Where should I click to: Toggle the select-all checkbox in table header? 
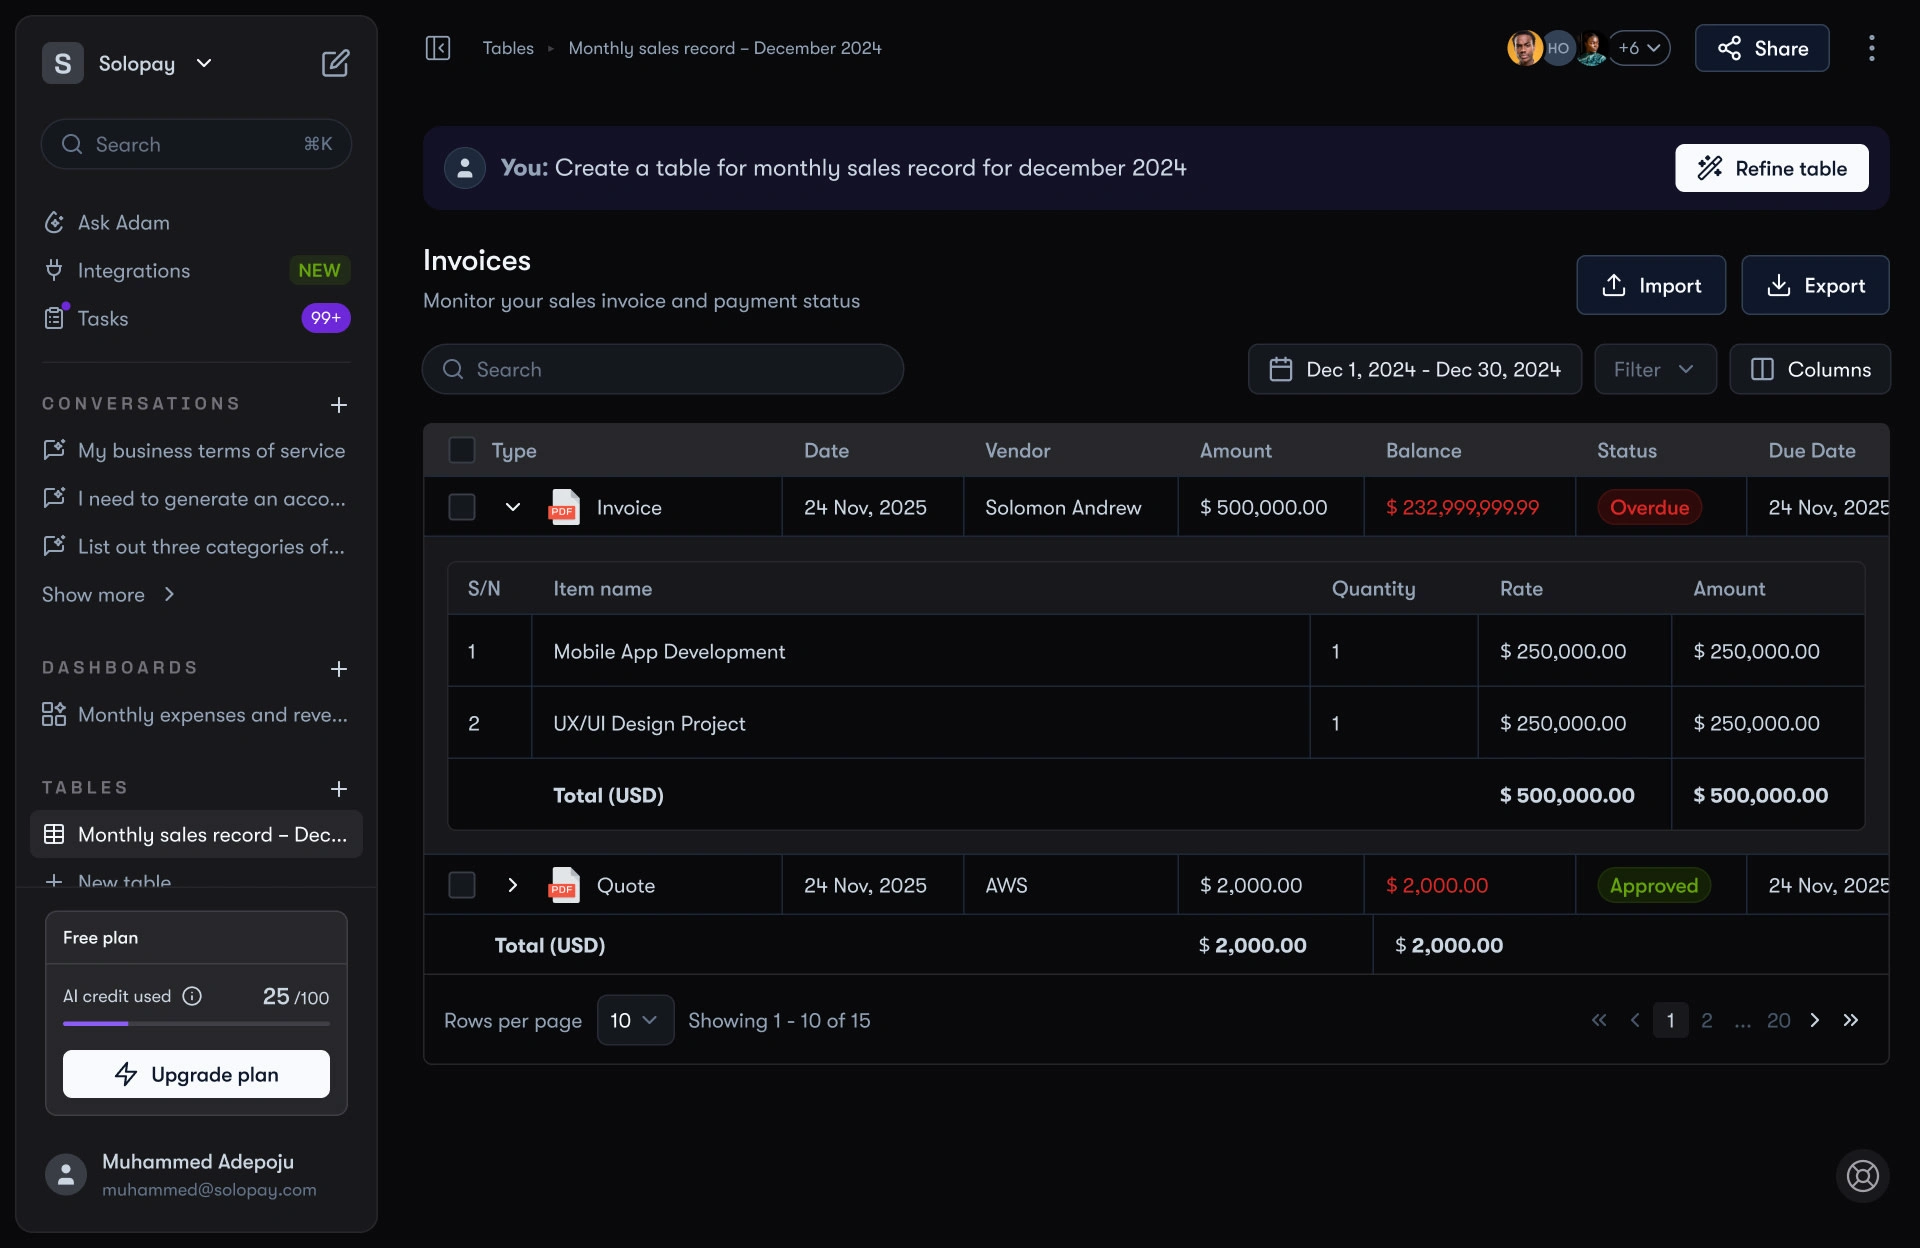461,450
